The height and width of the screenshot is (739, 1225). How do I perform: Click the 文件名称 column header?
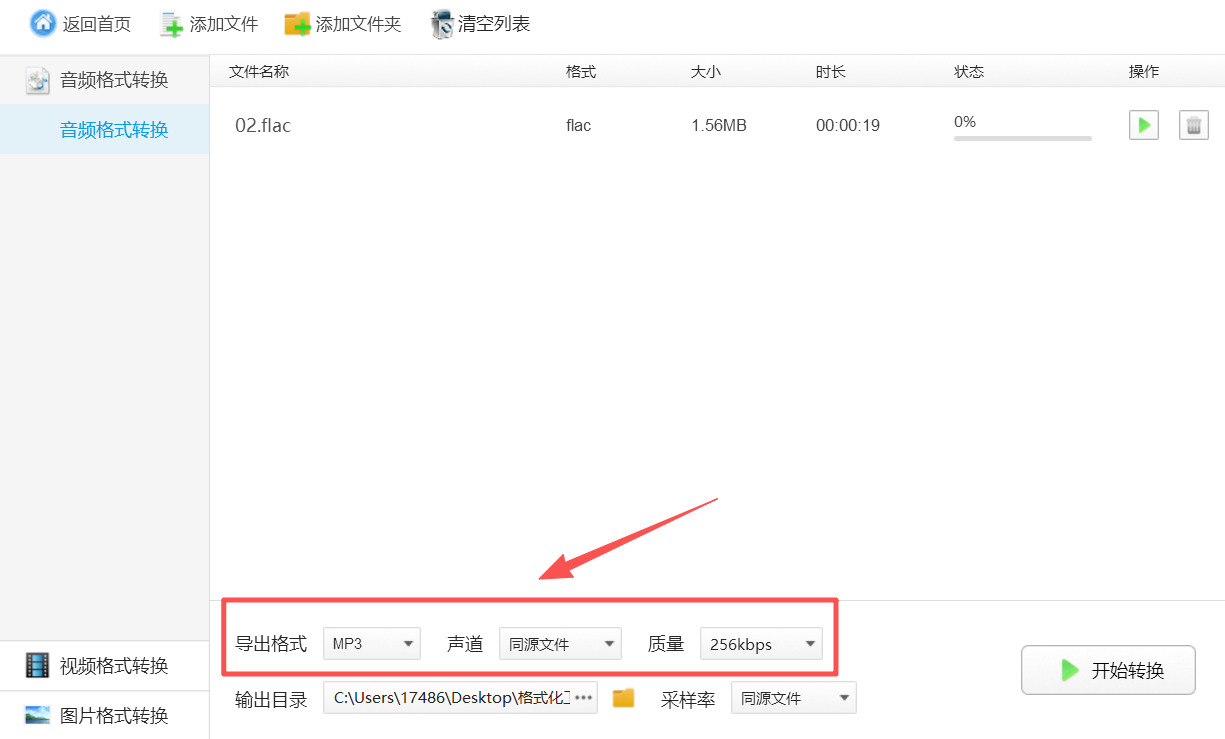pyautogui.click(x=259, y=71)
